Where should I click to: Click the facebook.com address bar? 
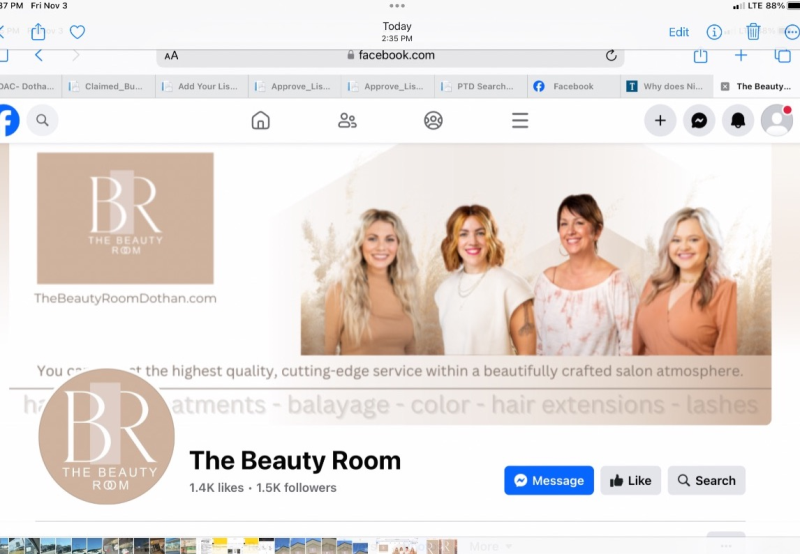click(x=390, y=56)
